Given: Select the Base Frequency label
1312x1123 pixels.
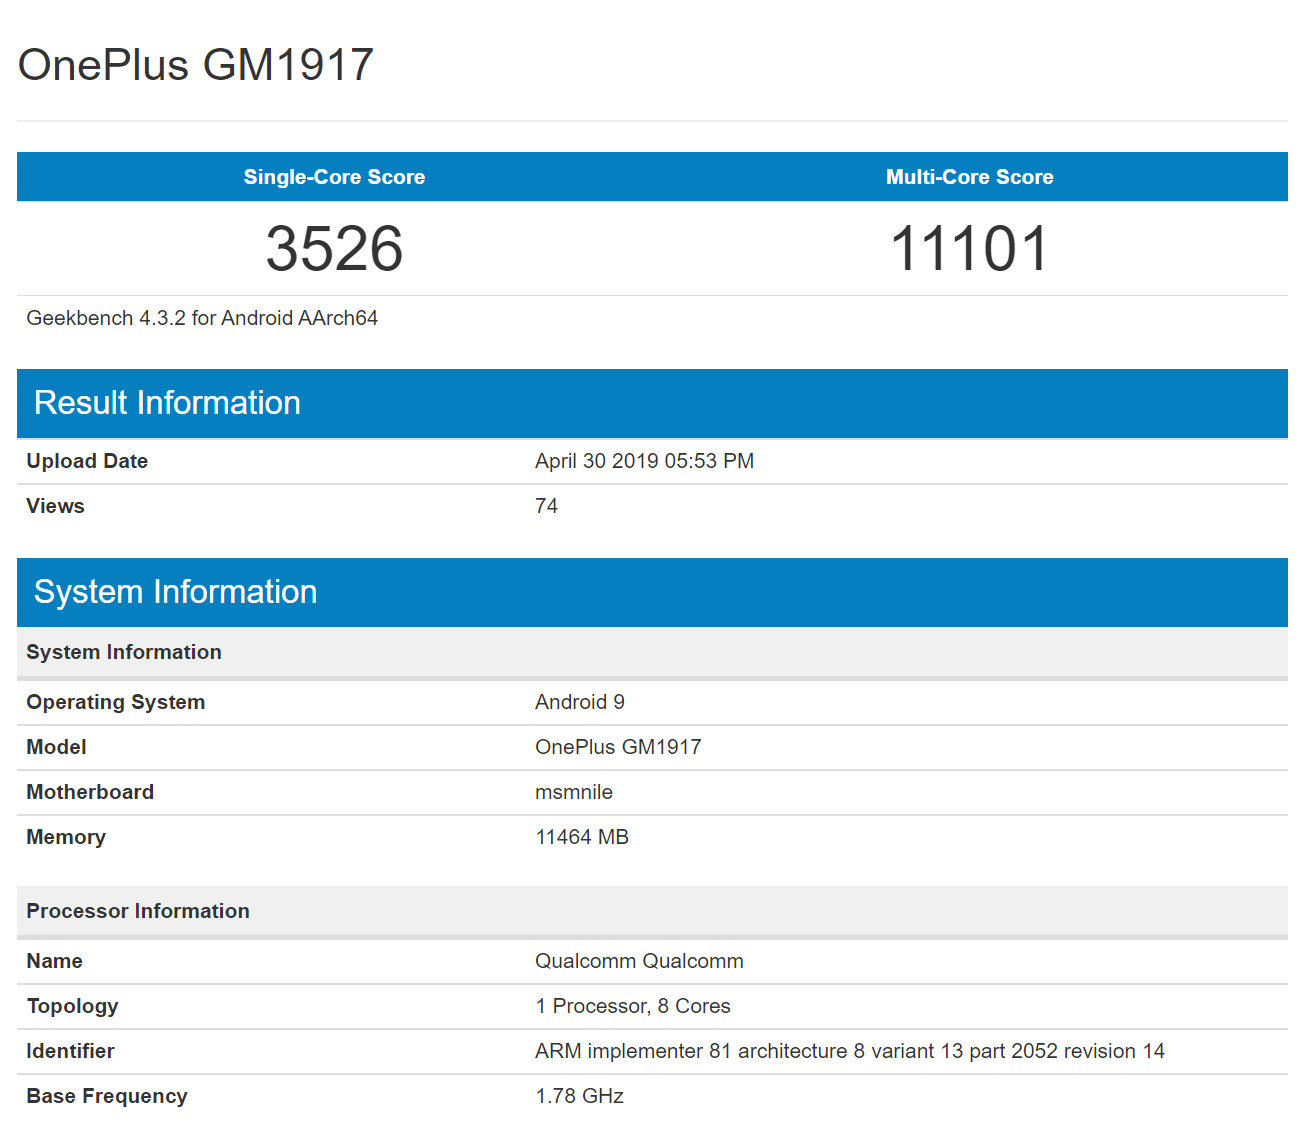Looking at the screenshot, I should [x=107, y=1096].
